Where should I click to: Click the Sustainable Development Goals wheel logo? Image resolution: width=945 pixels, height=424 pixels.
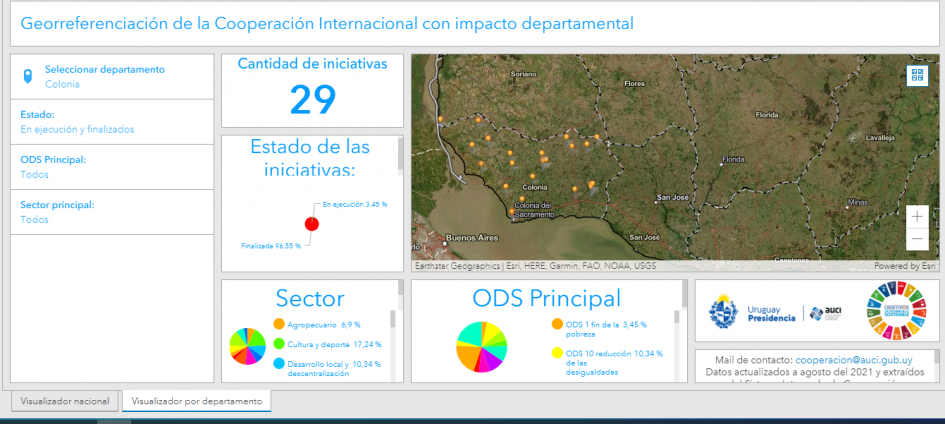point(896,311)
